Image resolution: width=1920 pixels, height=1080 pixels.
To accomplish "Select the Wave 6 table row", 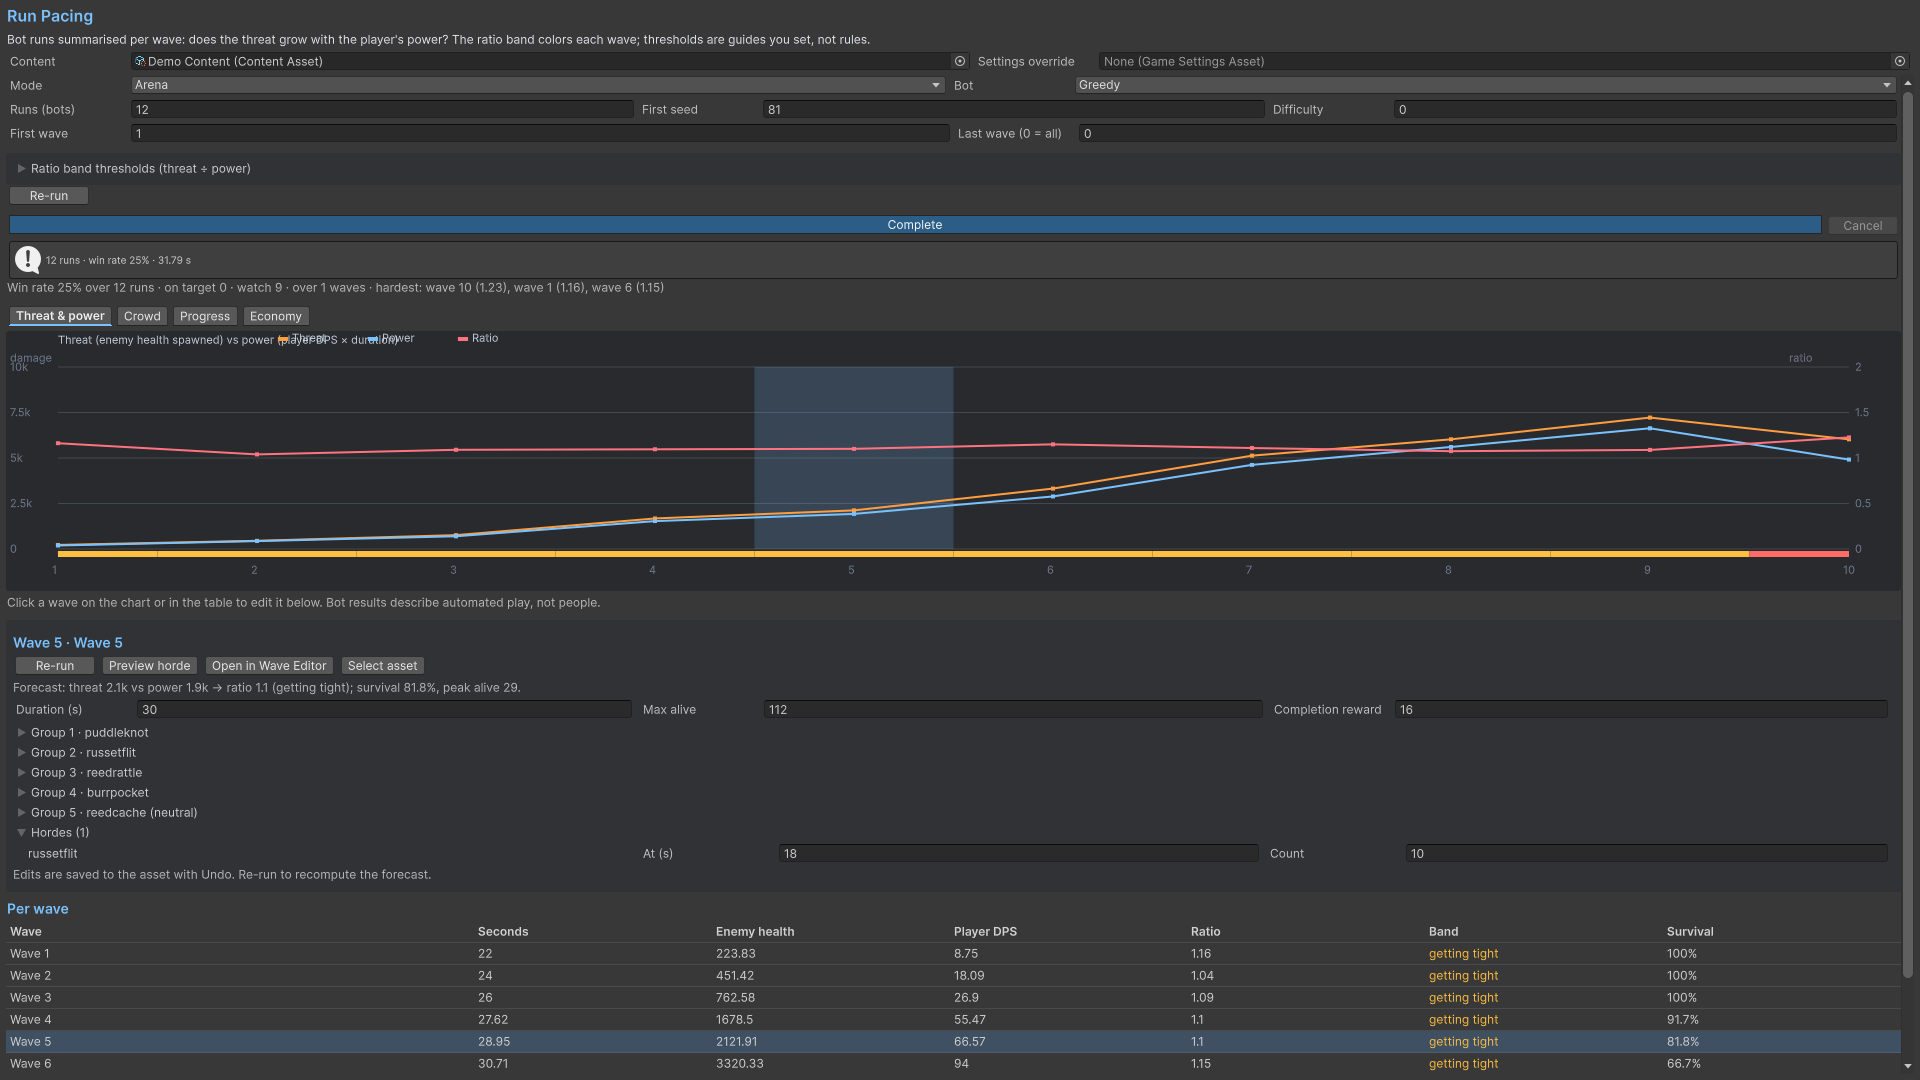I will coord(954,1064).
